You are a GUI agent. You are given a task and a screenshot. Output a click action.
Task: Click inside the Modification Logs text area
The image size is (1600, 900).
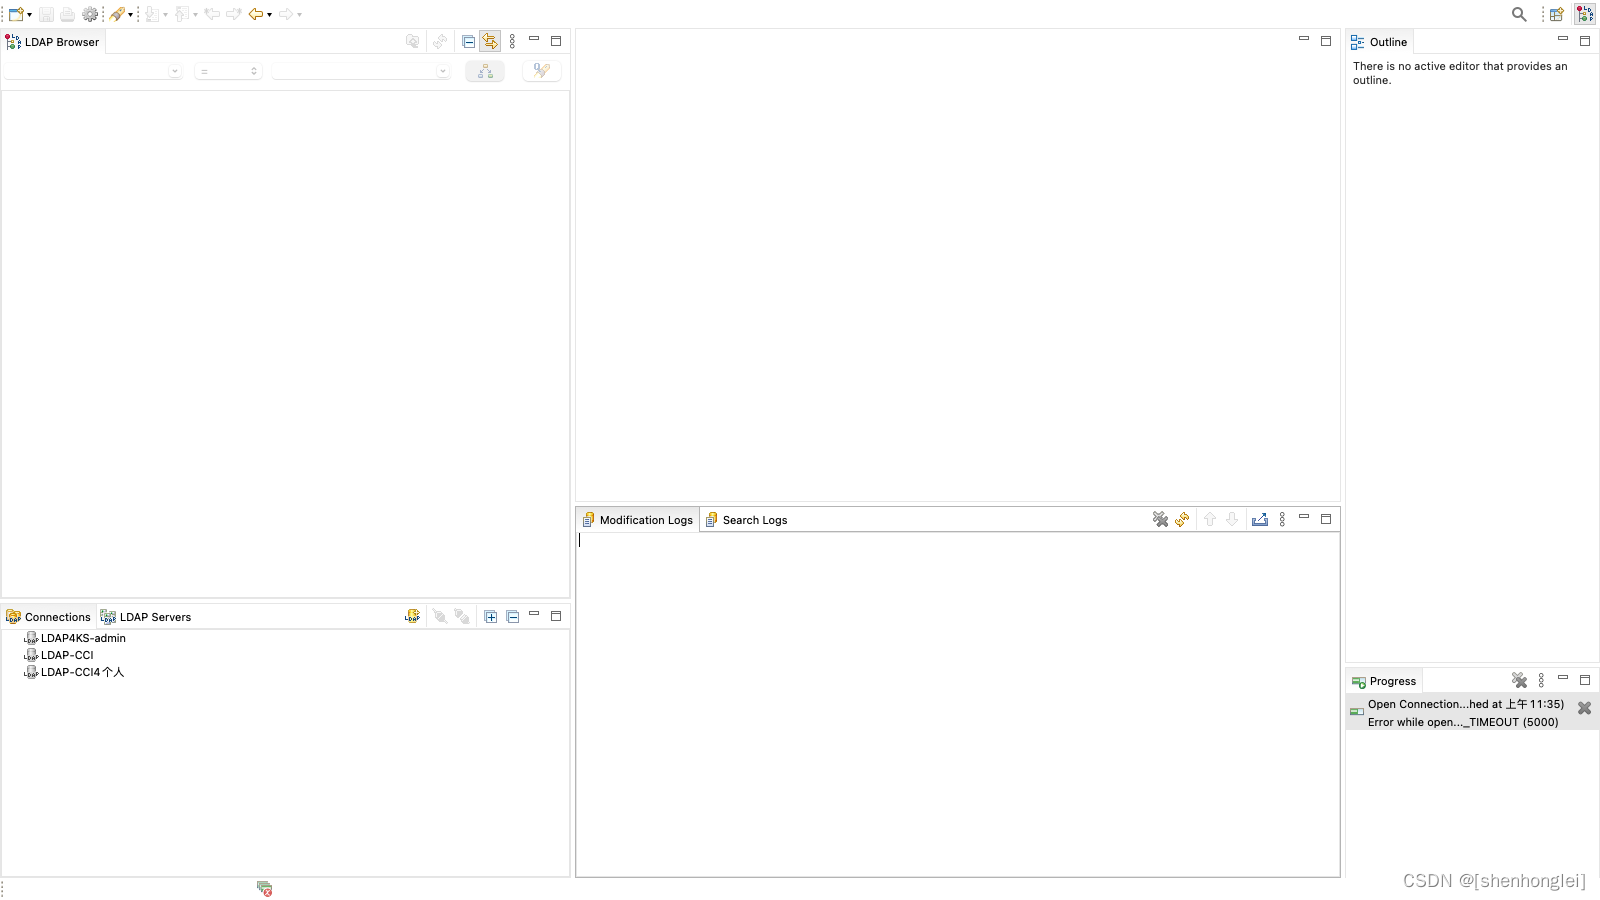click(x=958, y=704)
